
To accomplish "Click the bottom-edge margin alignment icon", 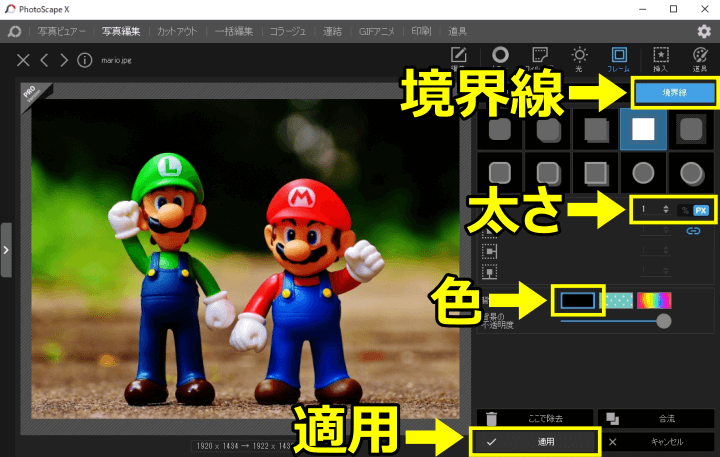I will [489, 272].
